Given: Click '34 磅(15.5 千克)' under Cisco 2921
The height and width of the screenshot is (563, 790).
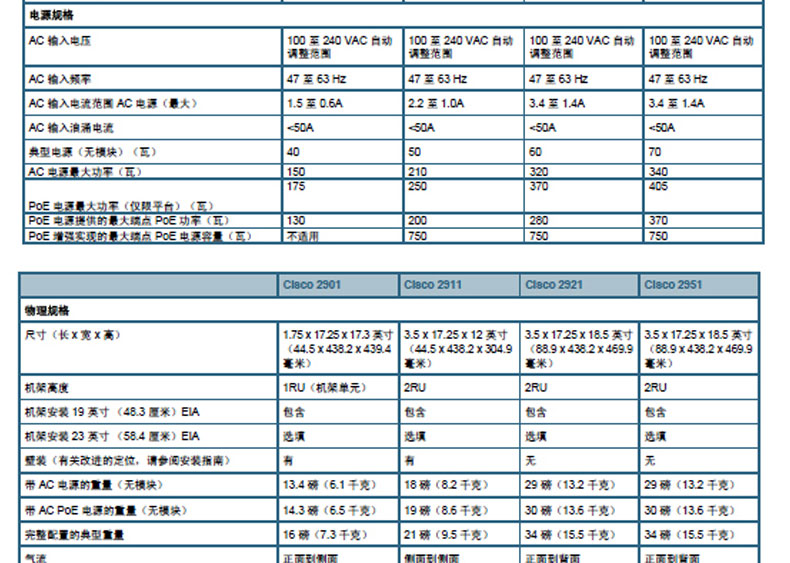Looking at the screenshot, I should click(x=570, y=535).
